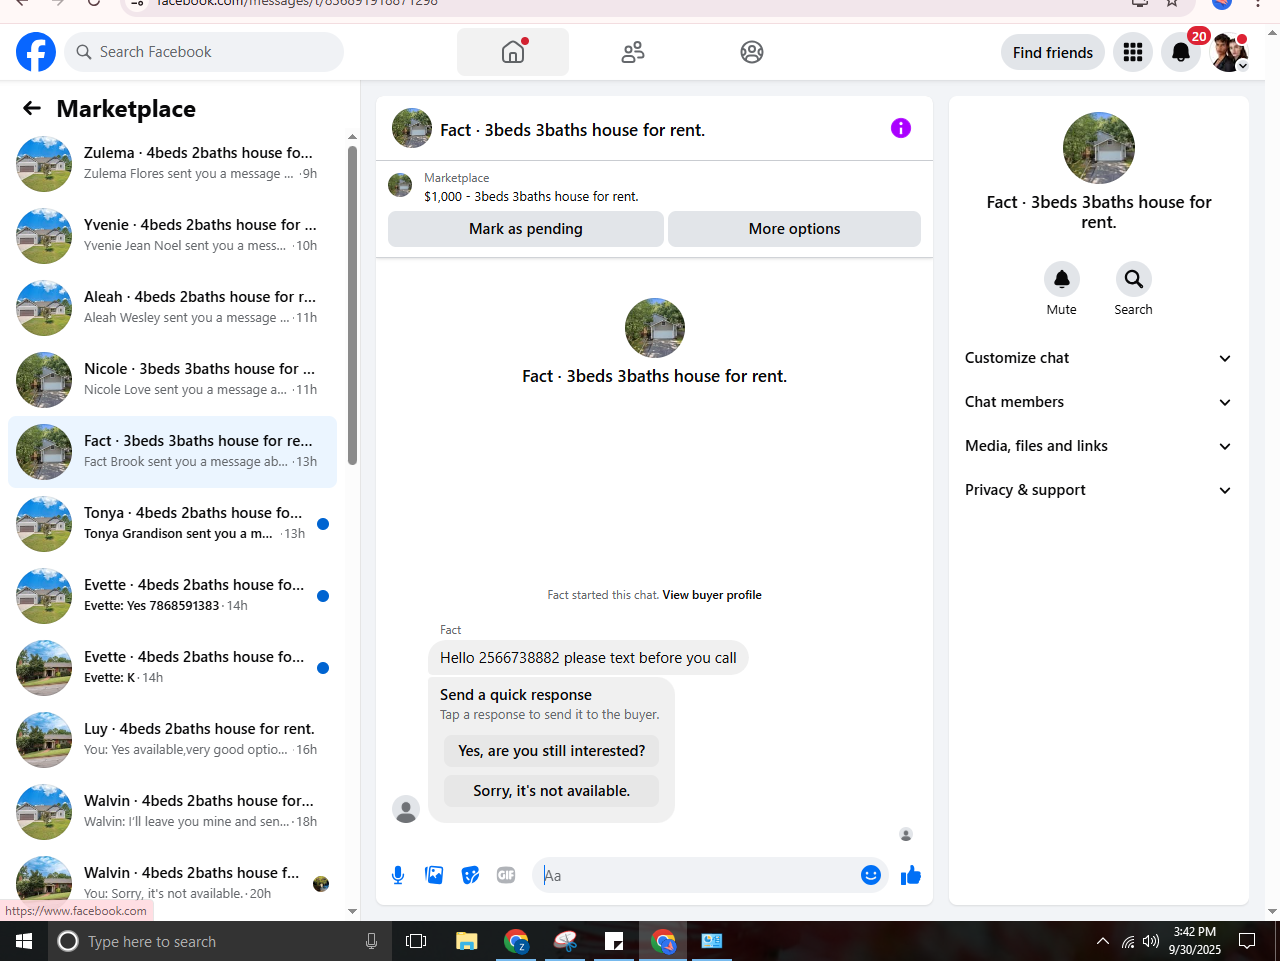This screenshot has width=1280, height=961.
Task: Click the taskbar search microphone icon
Action: 371,941
